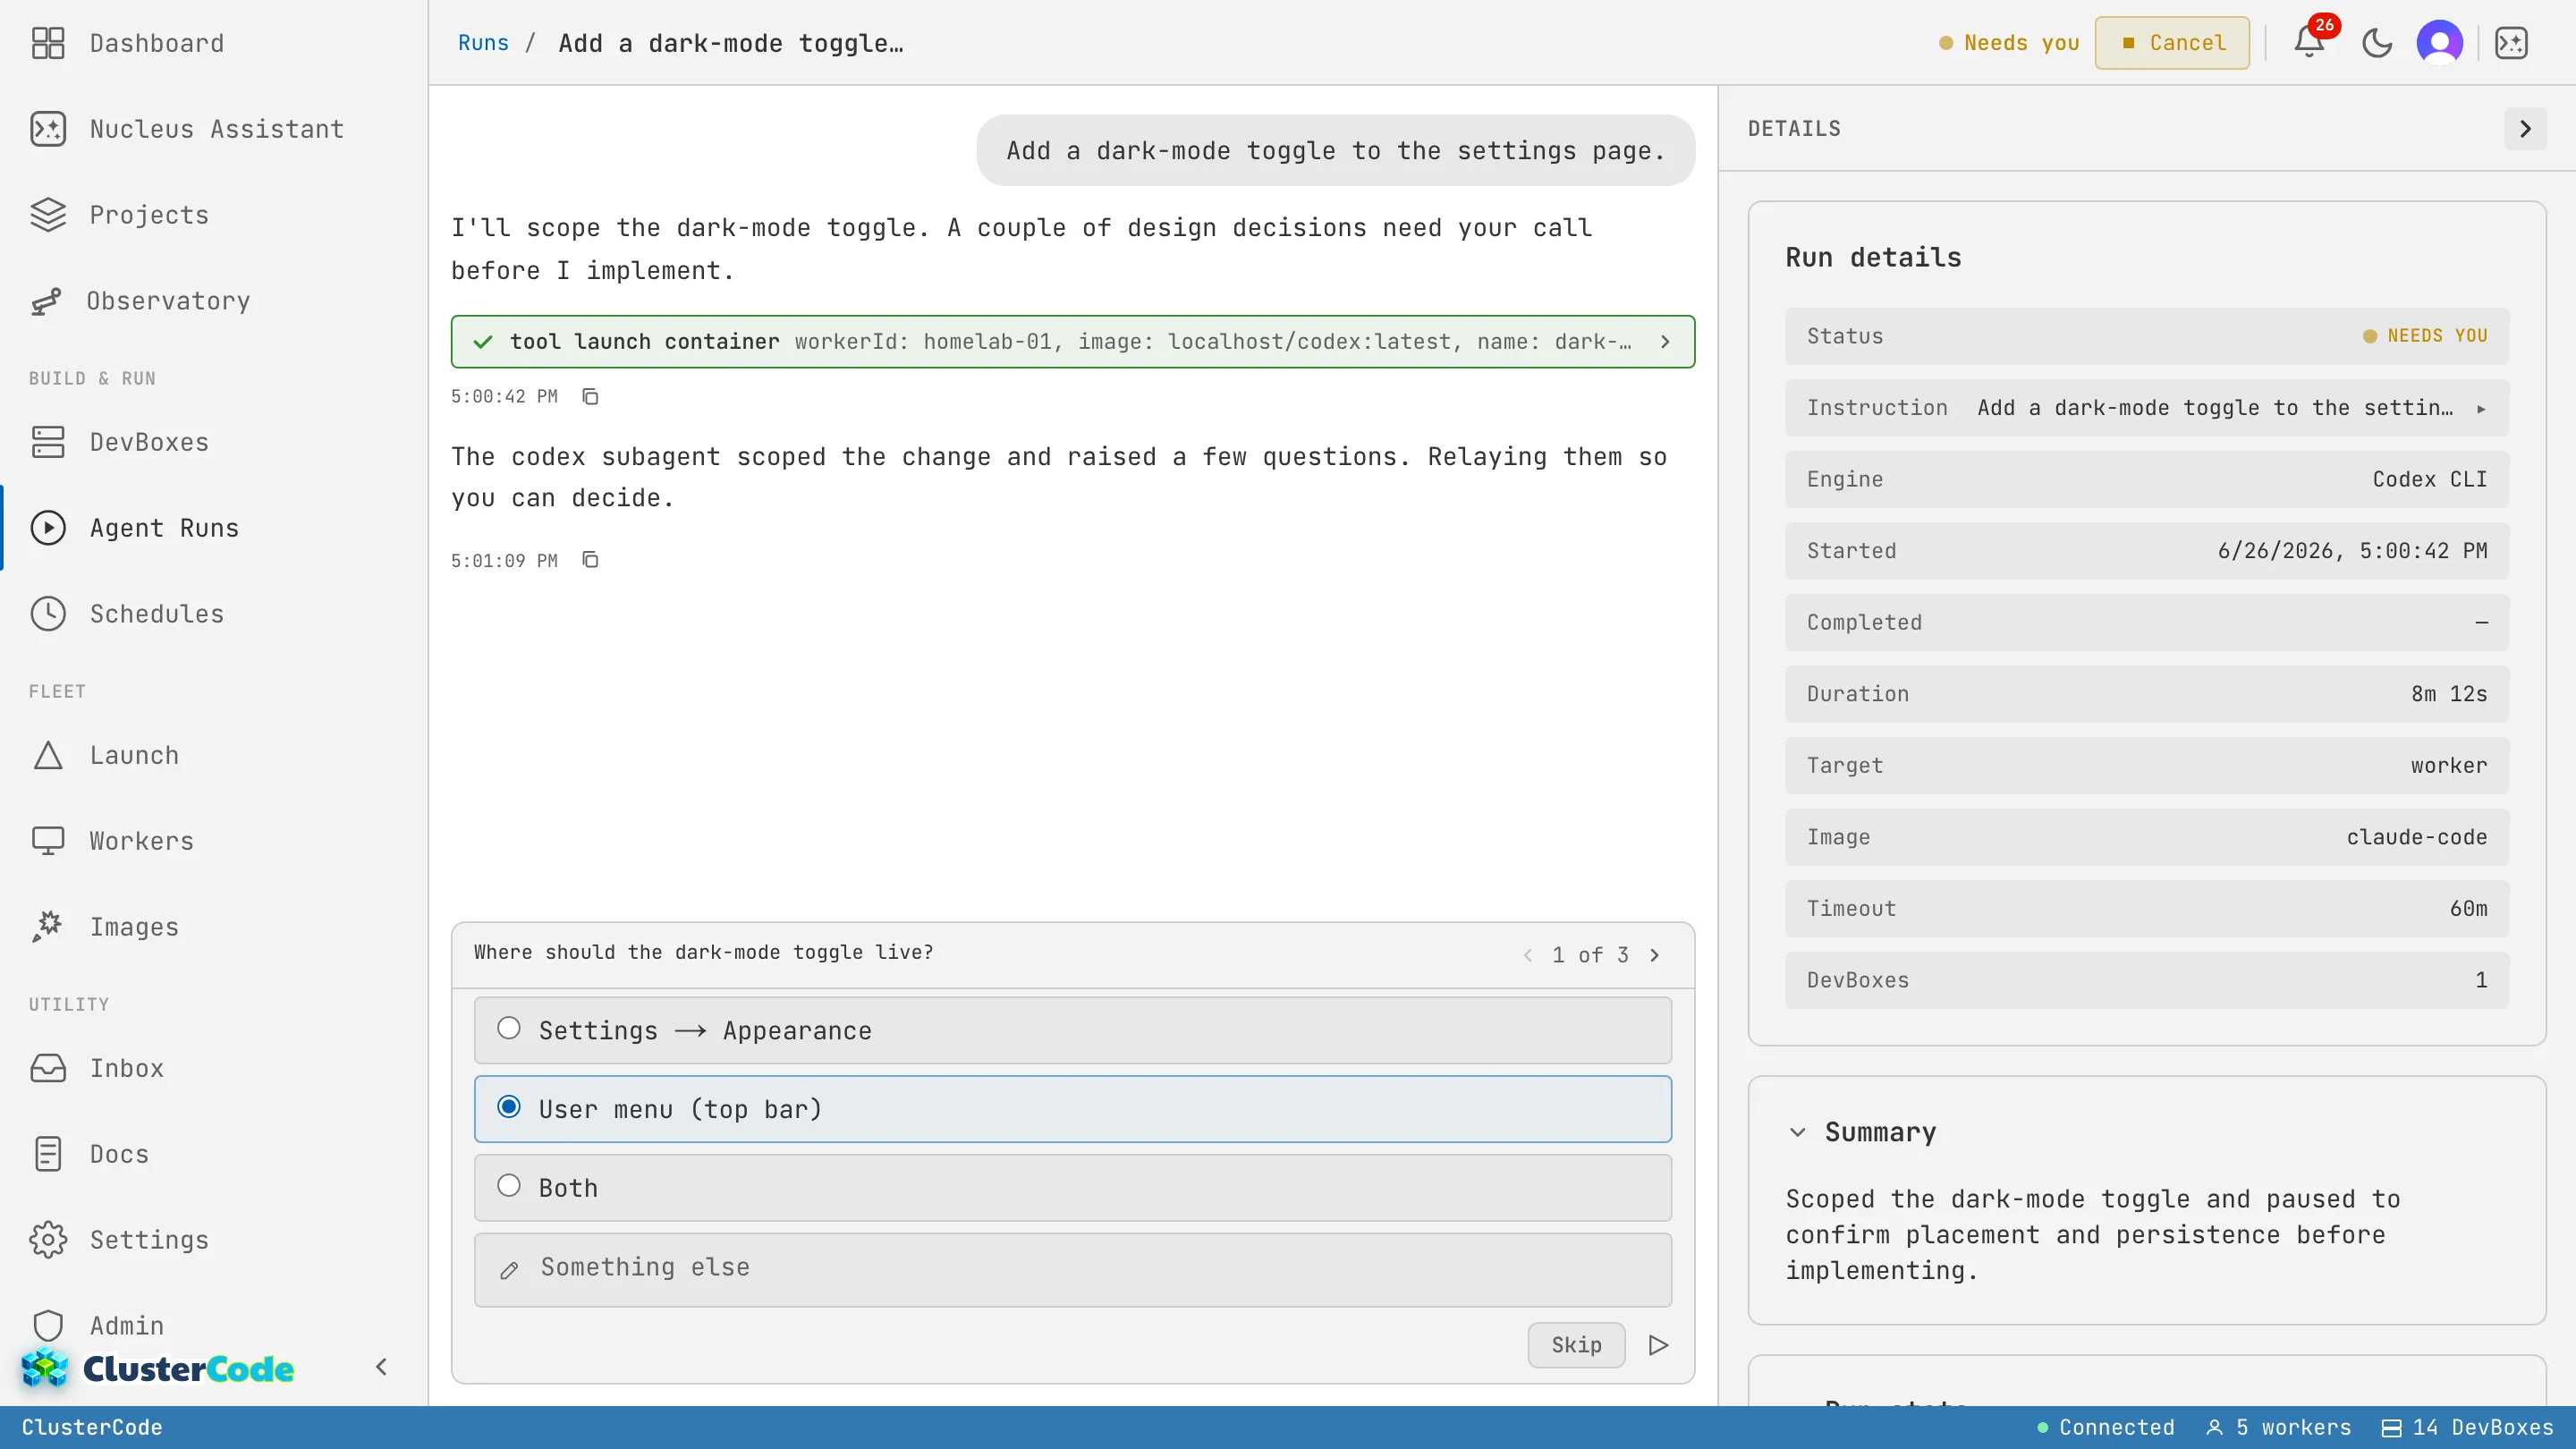Click the 8m 12s duration value
The width and height of the screenshot is (2576, 1449).
coord(2448,694)
